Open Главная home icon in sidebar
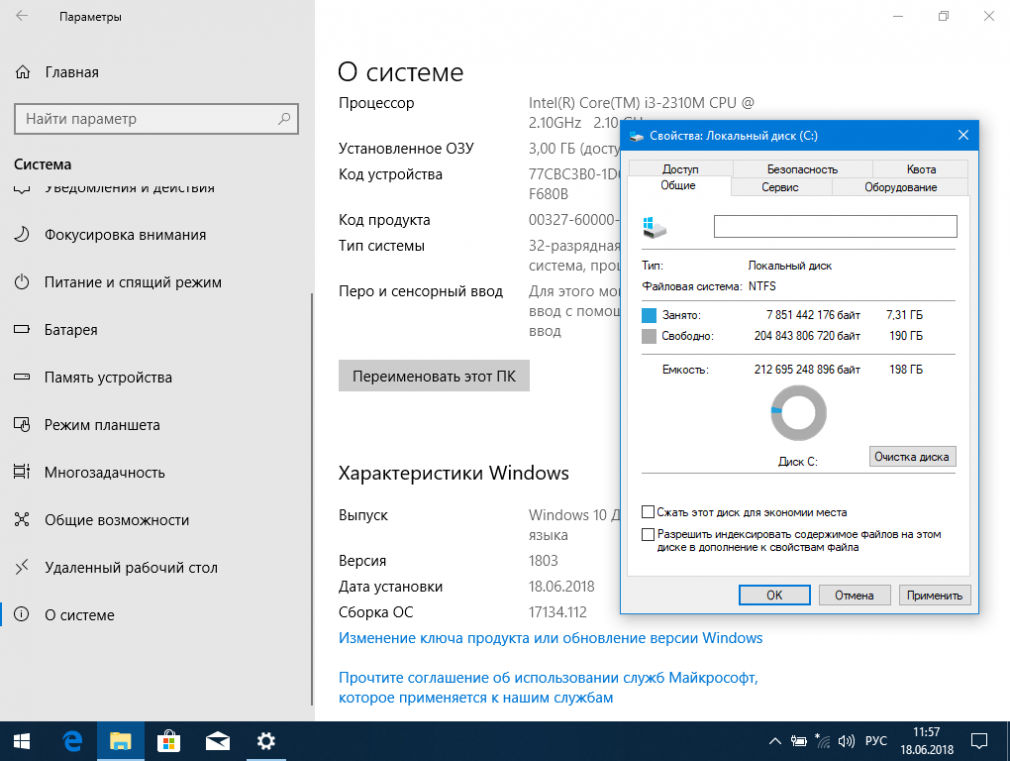 (23, 72)
